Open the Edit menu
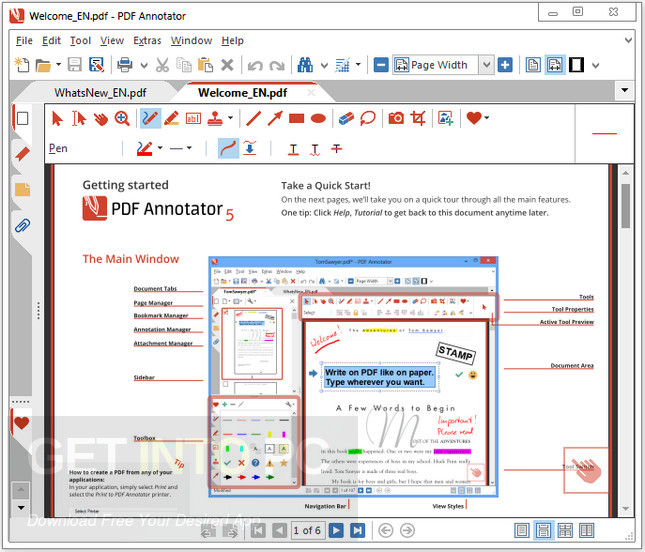Image resolution: width=645 pixels, height=552 pixels. click(51, 41)
